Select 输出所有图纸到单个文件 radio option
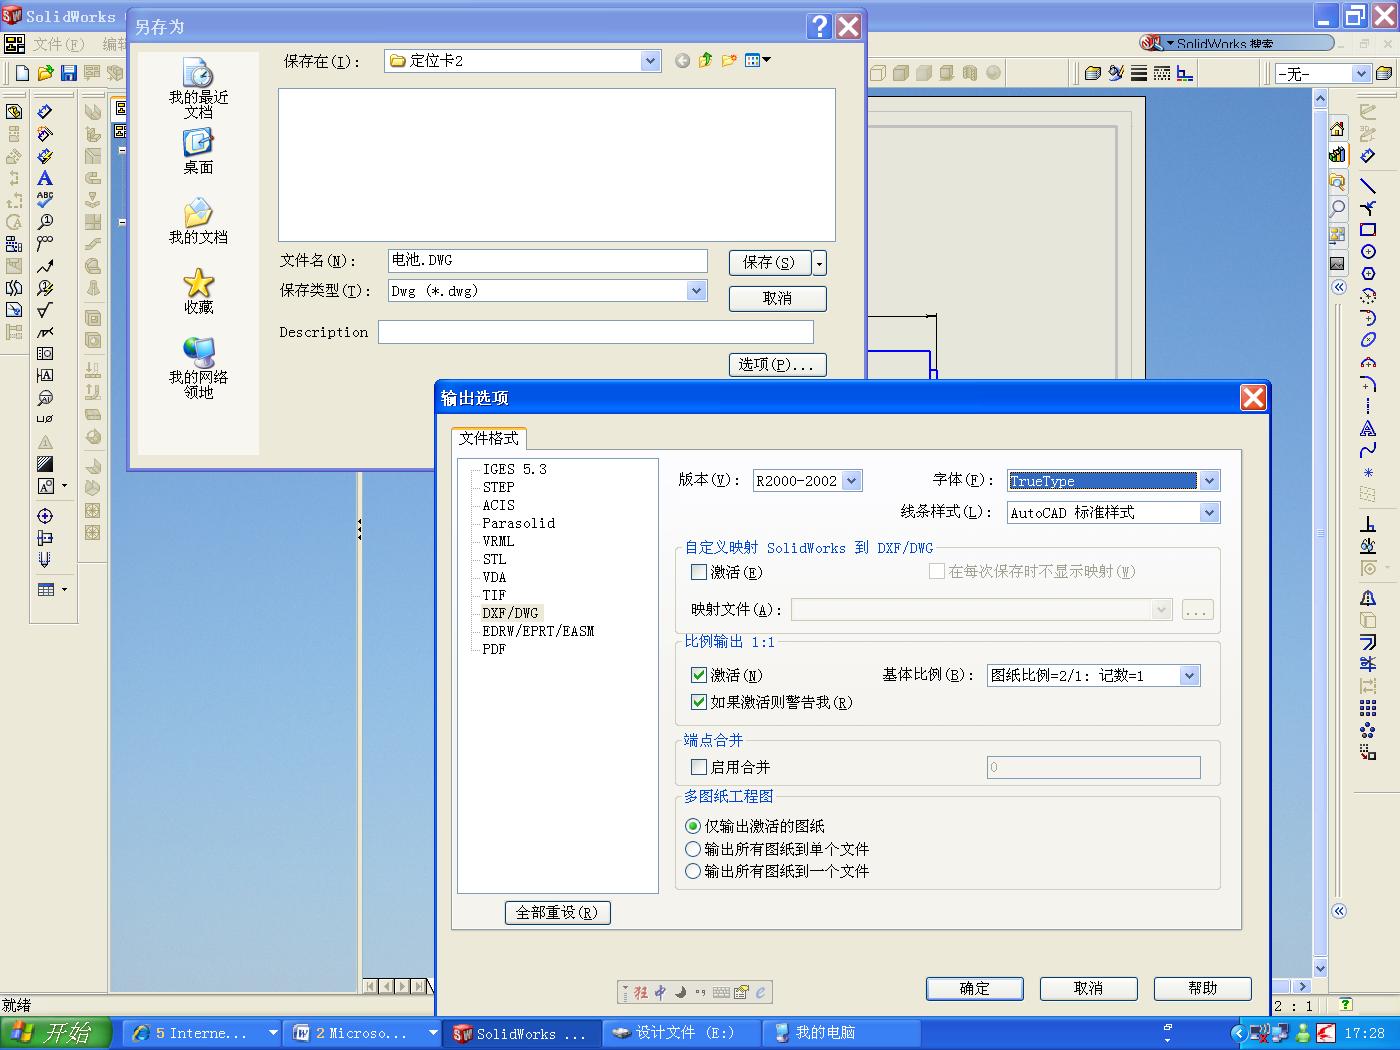 (x=693, y=849)
